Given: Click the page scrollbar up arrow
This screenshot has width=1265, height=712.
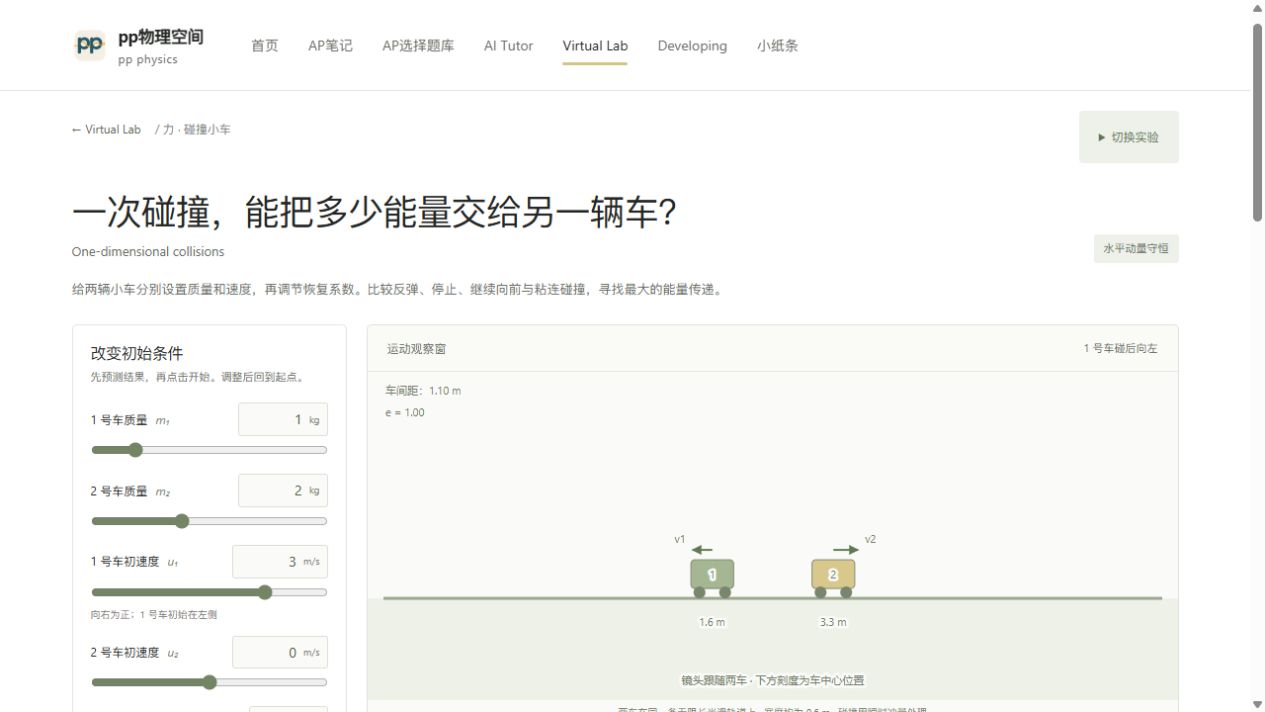Looking at the screenshot, I should coord(1258,8).
